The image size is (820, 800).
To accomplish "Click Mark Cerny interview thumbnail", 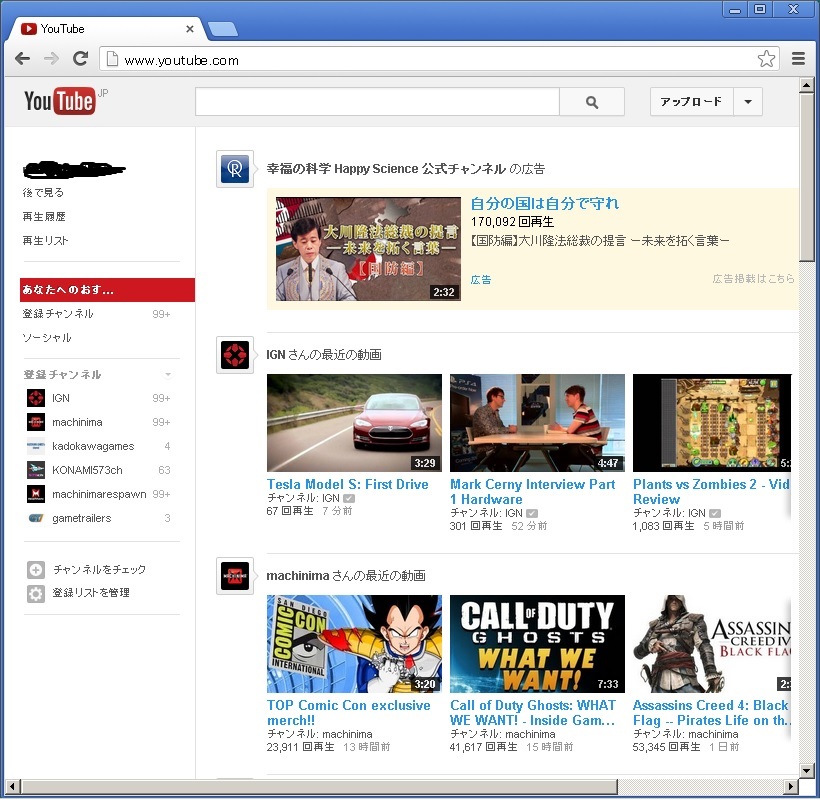I will pos(537,423).
